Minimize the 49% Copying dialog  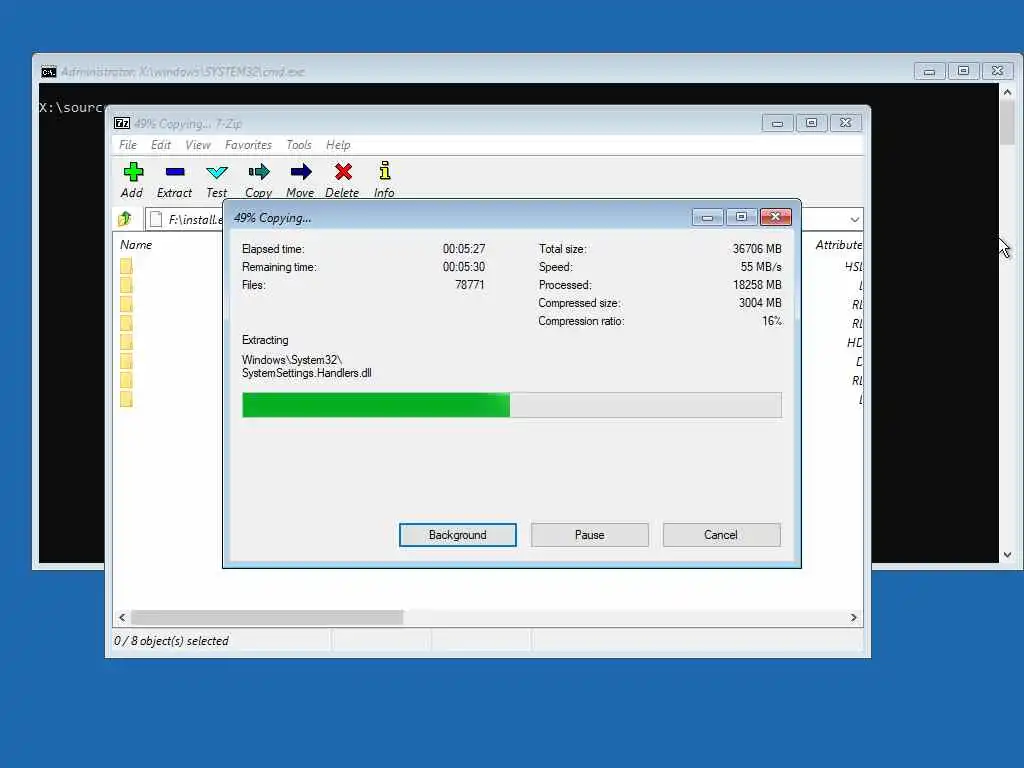pos(707,217)
